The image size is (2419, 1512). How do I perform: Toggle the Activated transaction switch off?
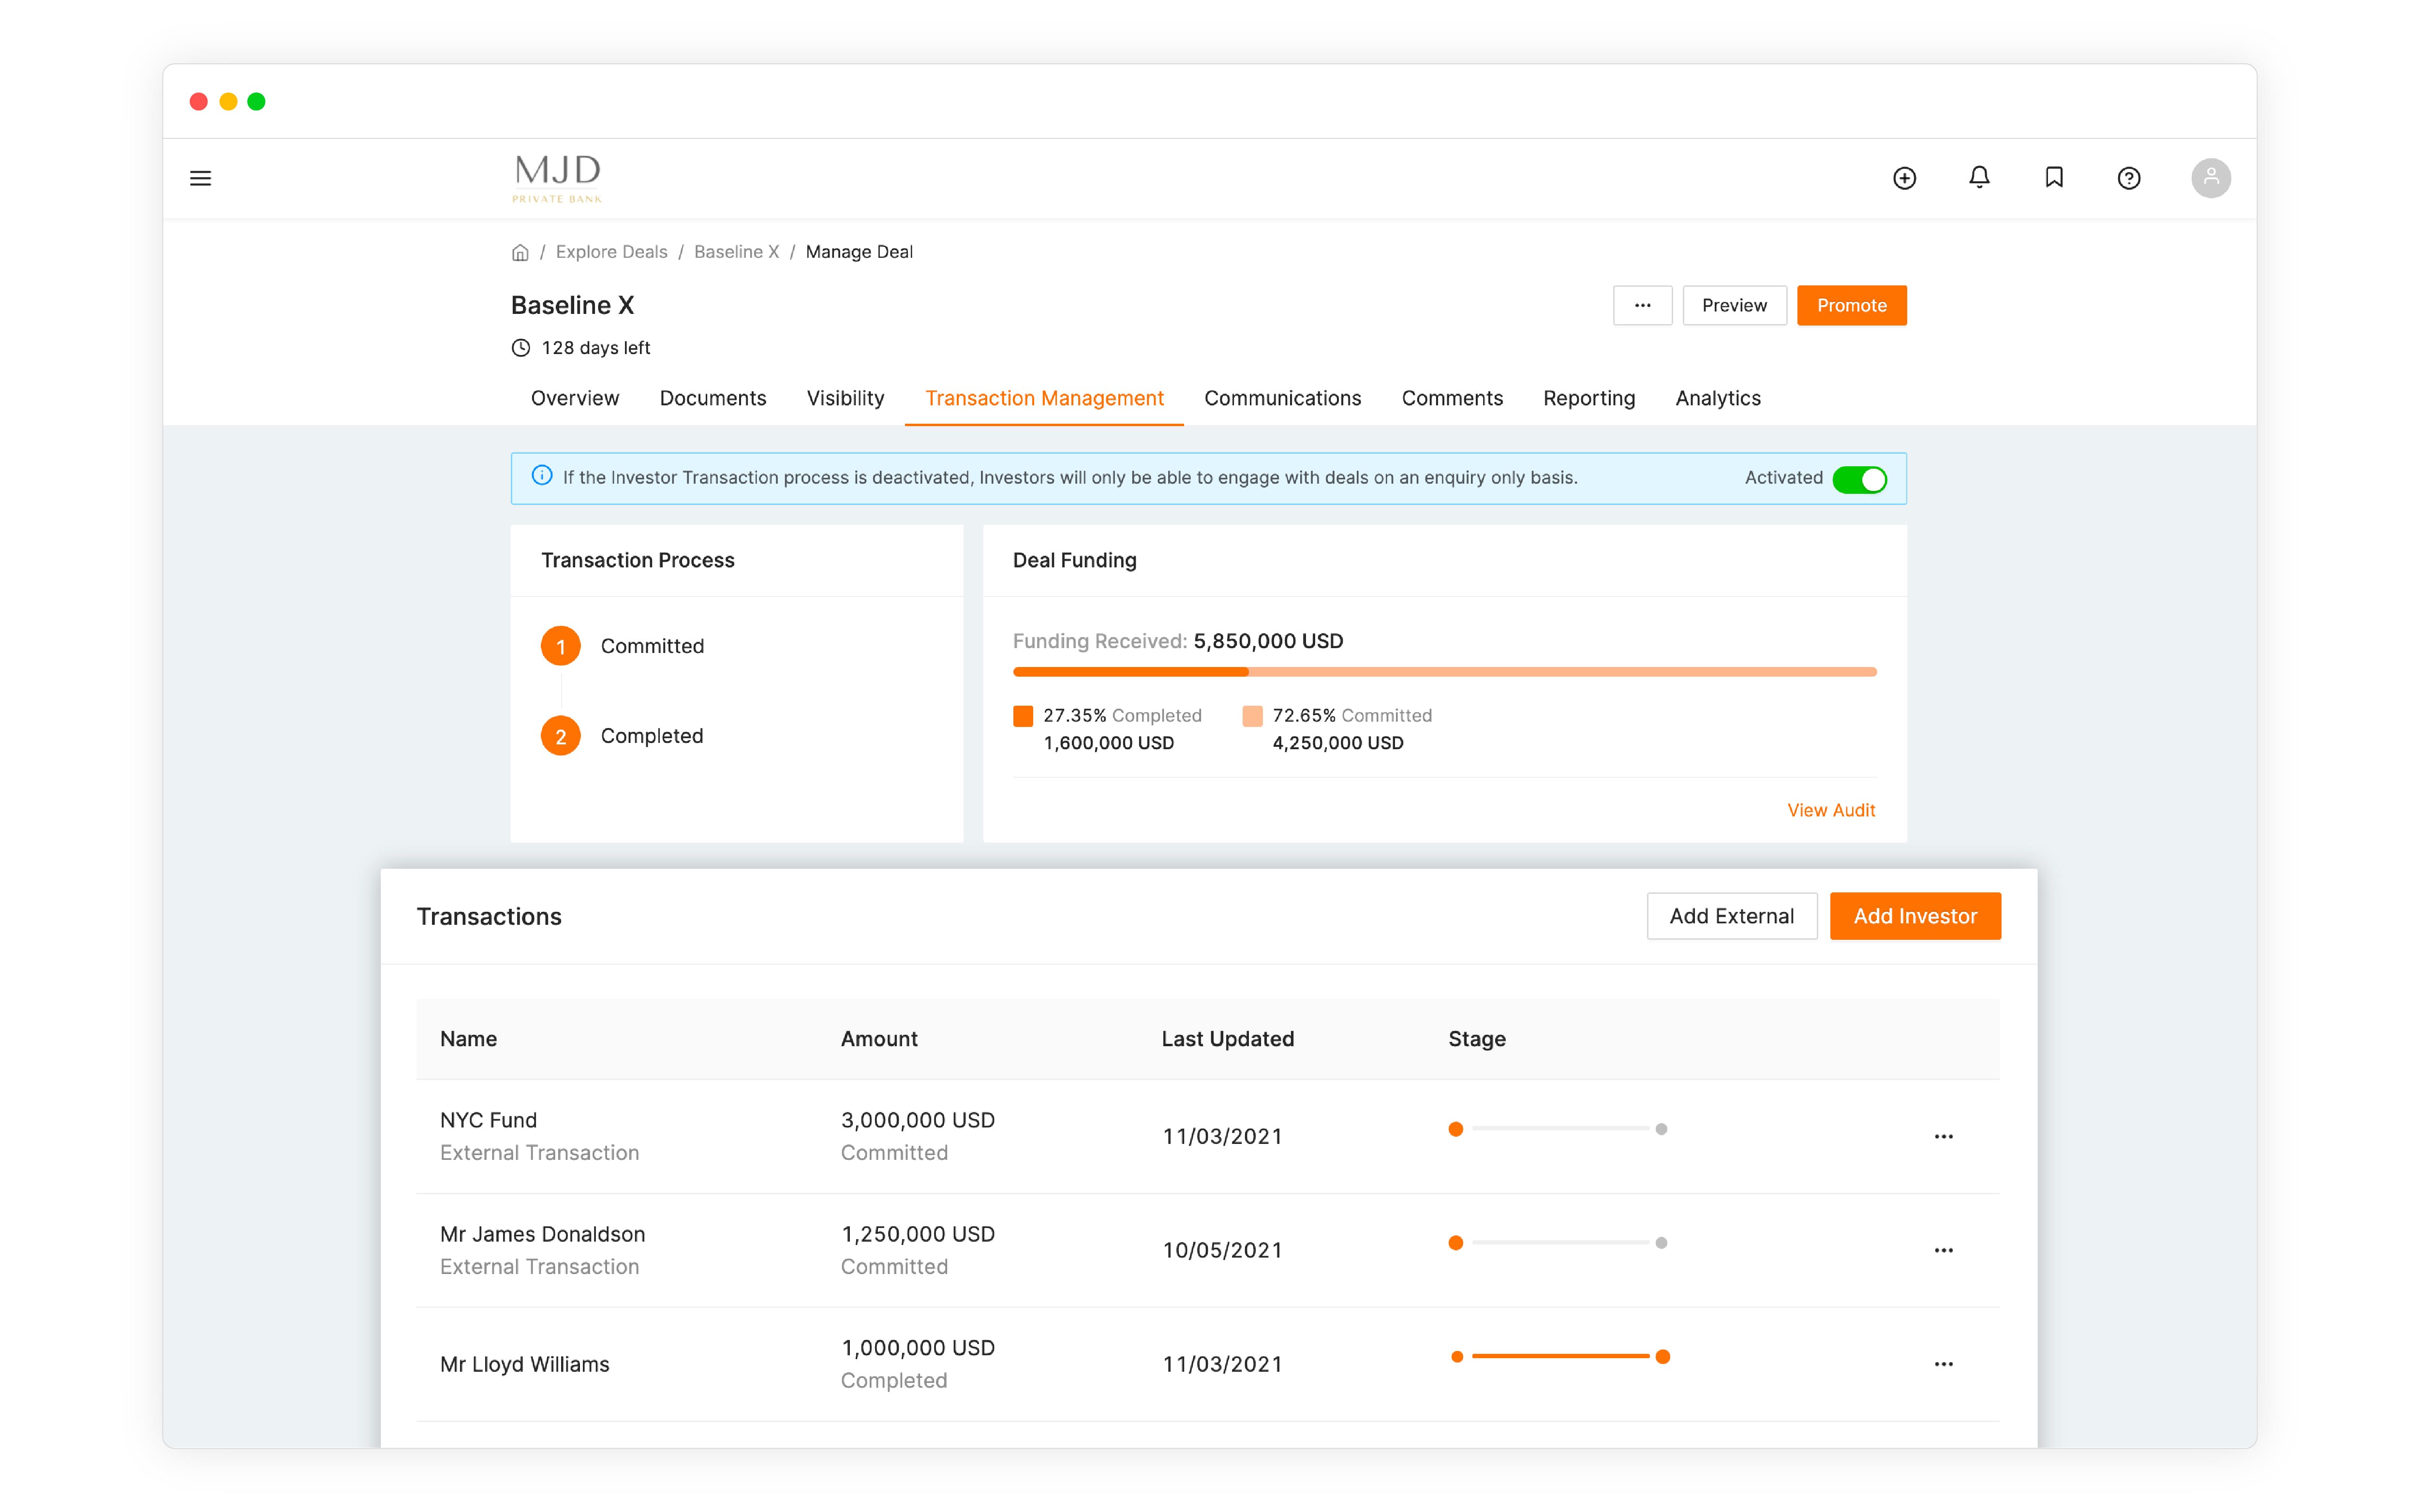click(x=1859, y=479)
